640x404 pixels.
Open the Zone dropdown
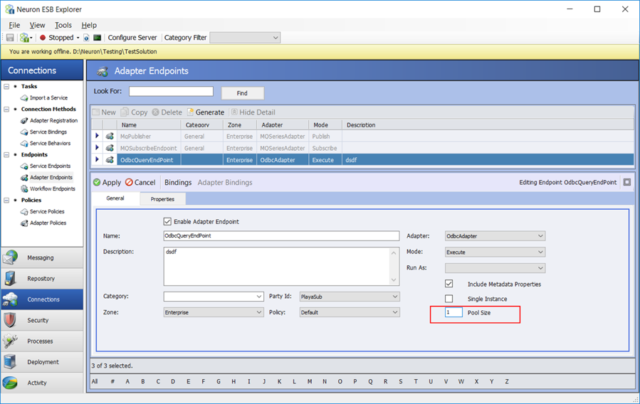click(213, 313)
